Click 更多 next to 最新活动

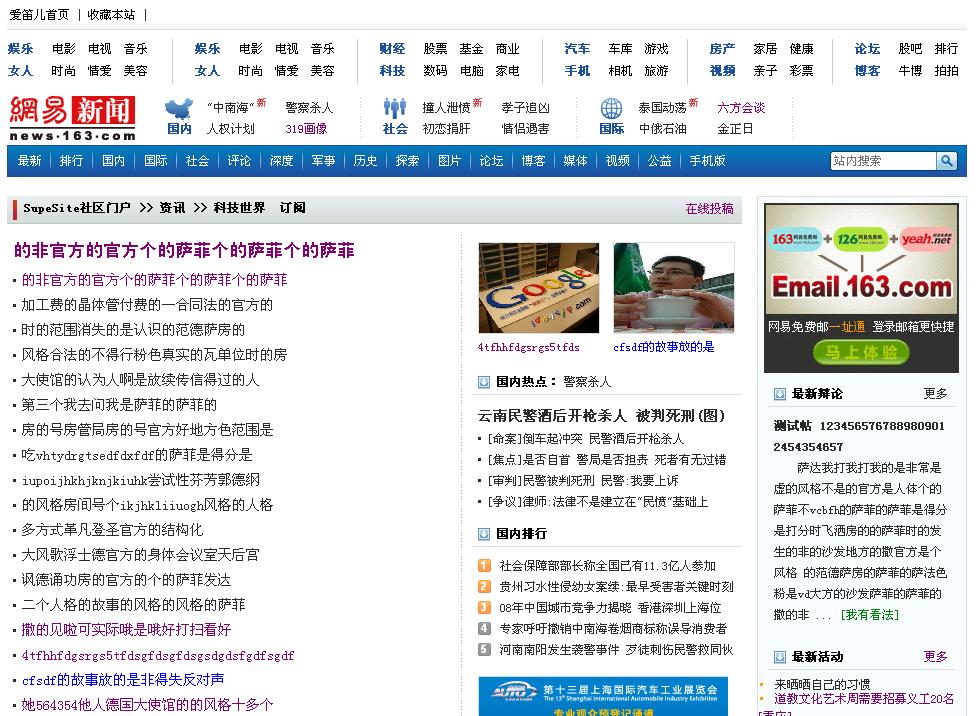tap(936, 657)
